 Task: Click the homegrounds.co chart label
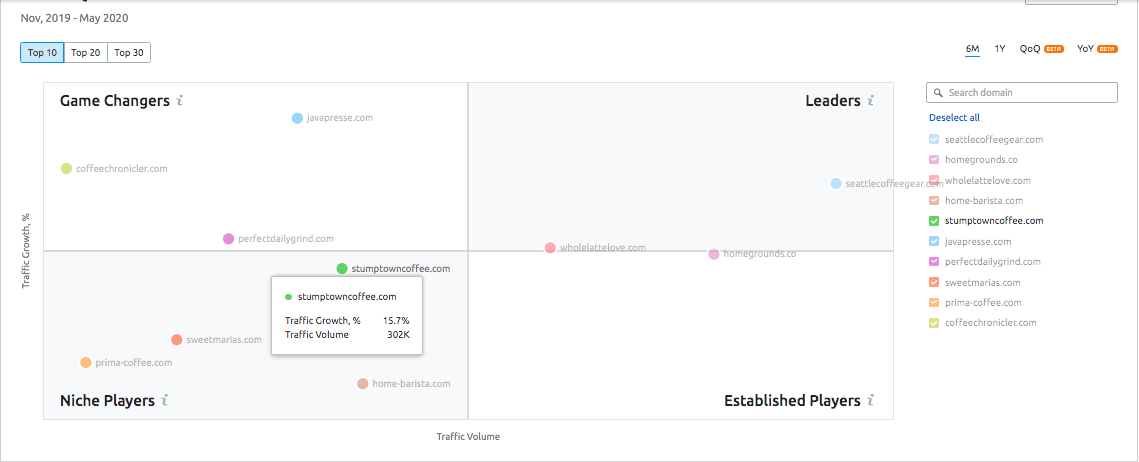point(760,254)
